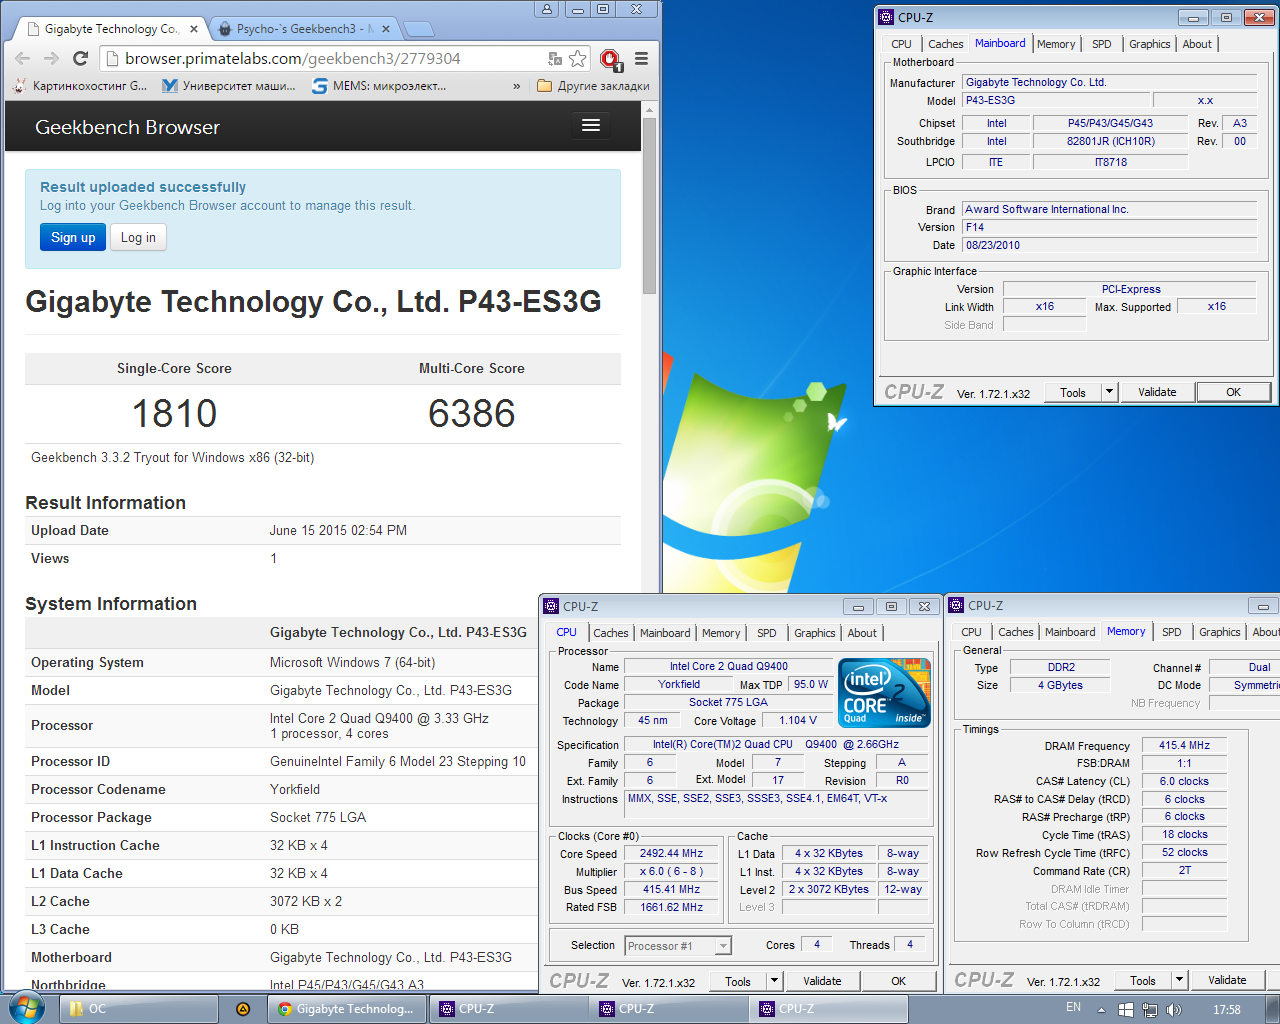Open a new Chrome tab
Image resolution: width=1280 pixels, height=1024 pixels.
pyautogui.click(x=418, y=29)
